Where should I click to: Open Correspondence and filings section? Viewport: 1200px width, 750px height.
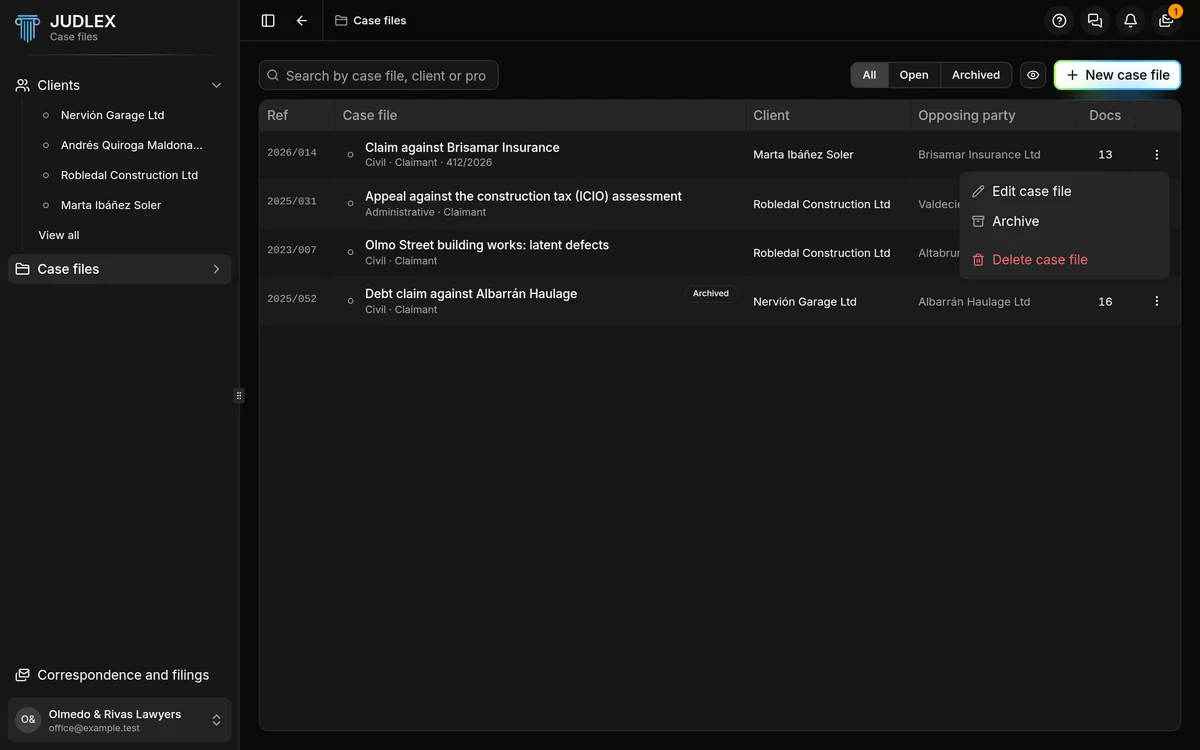coord(120,675)
